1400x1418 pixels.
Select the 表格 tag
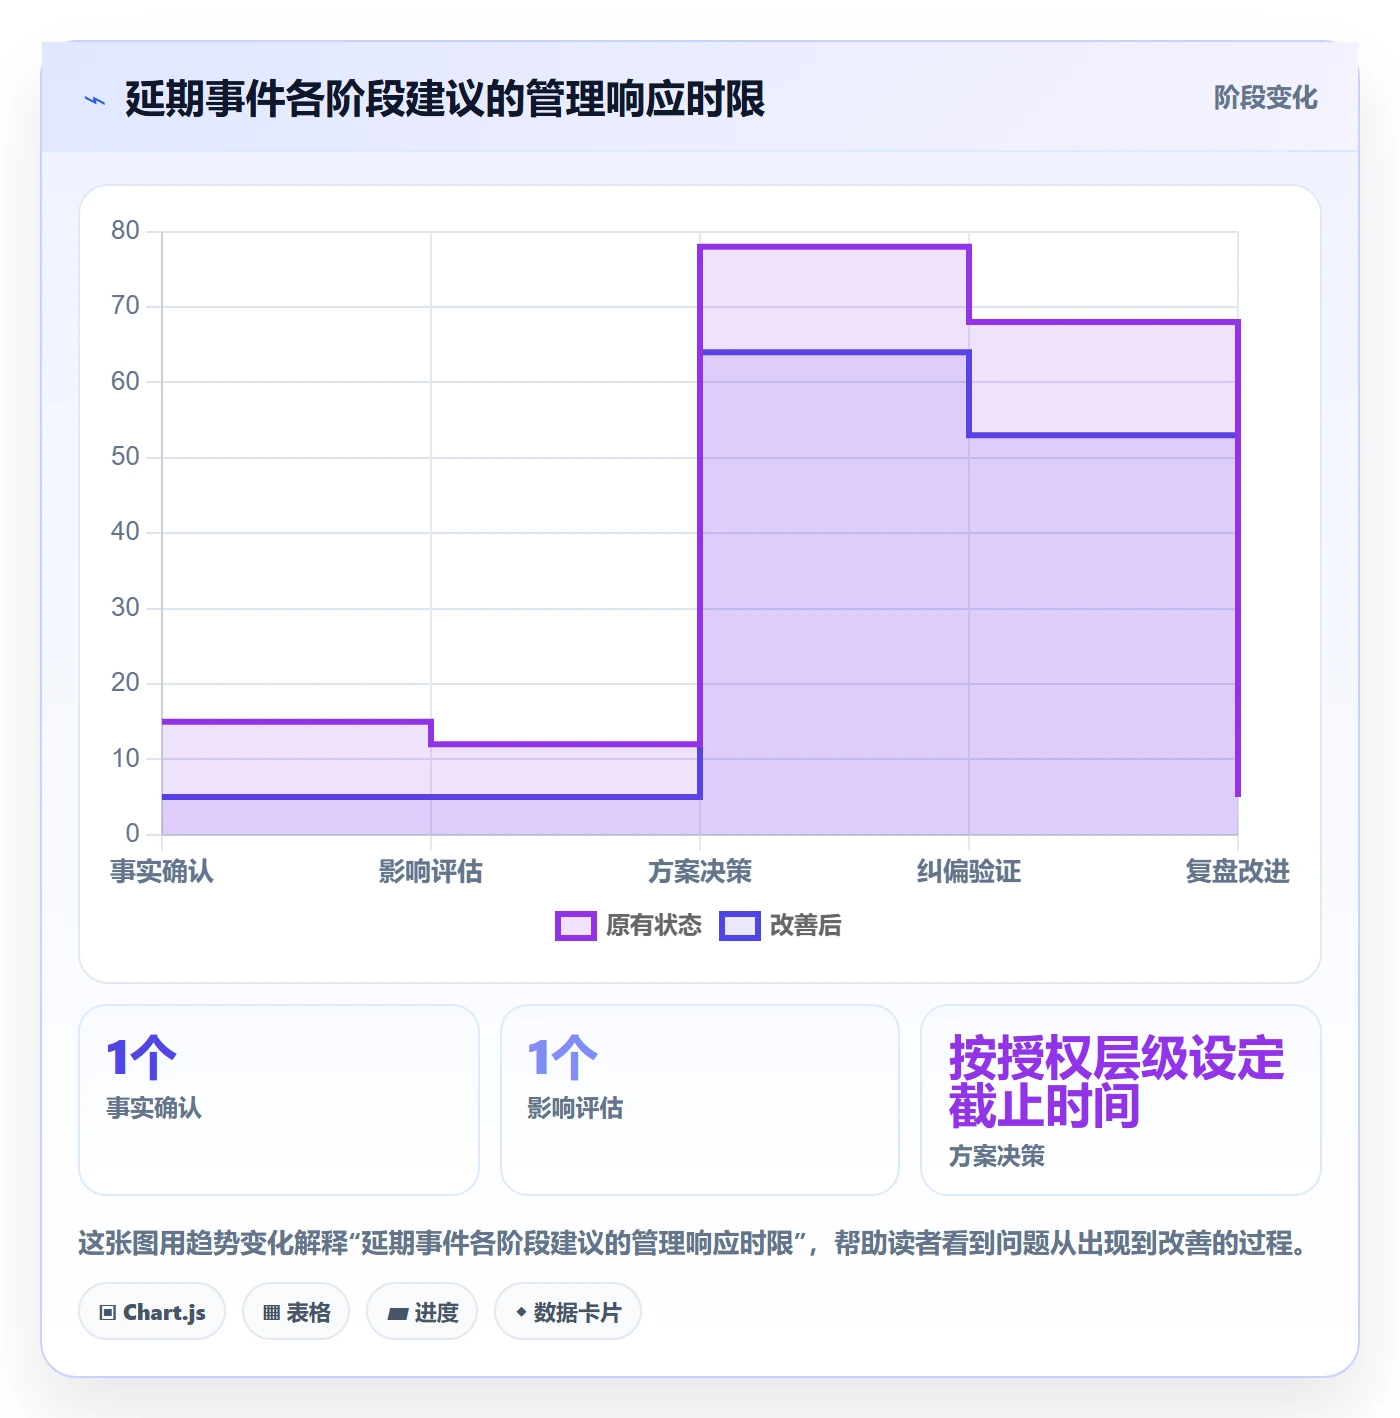tap(296, 1312)
